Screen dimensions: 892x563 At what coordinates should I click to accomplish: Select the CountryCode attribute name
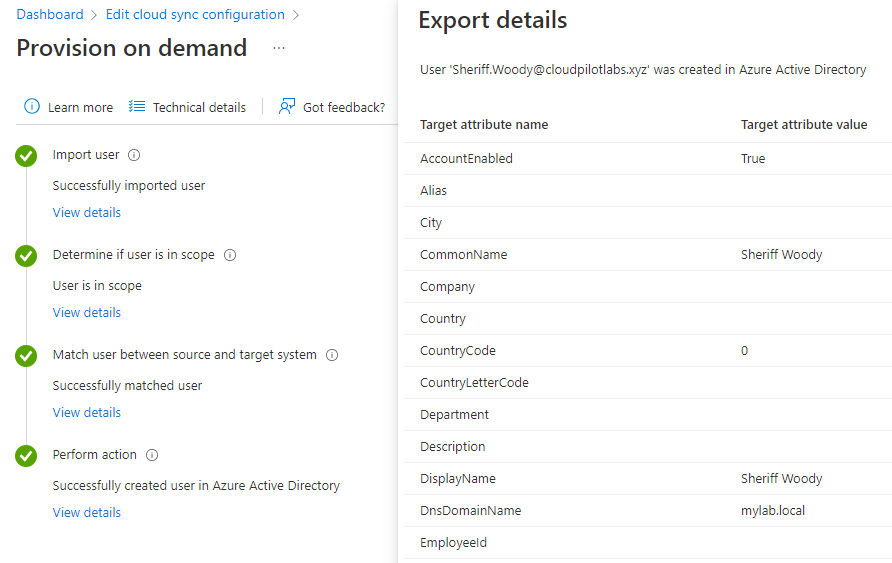click(458, 351)
